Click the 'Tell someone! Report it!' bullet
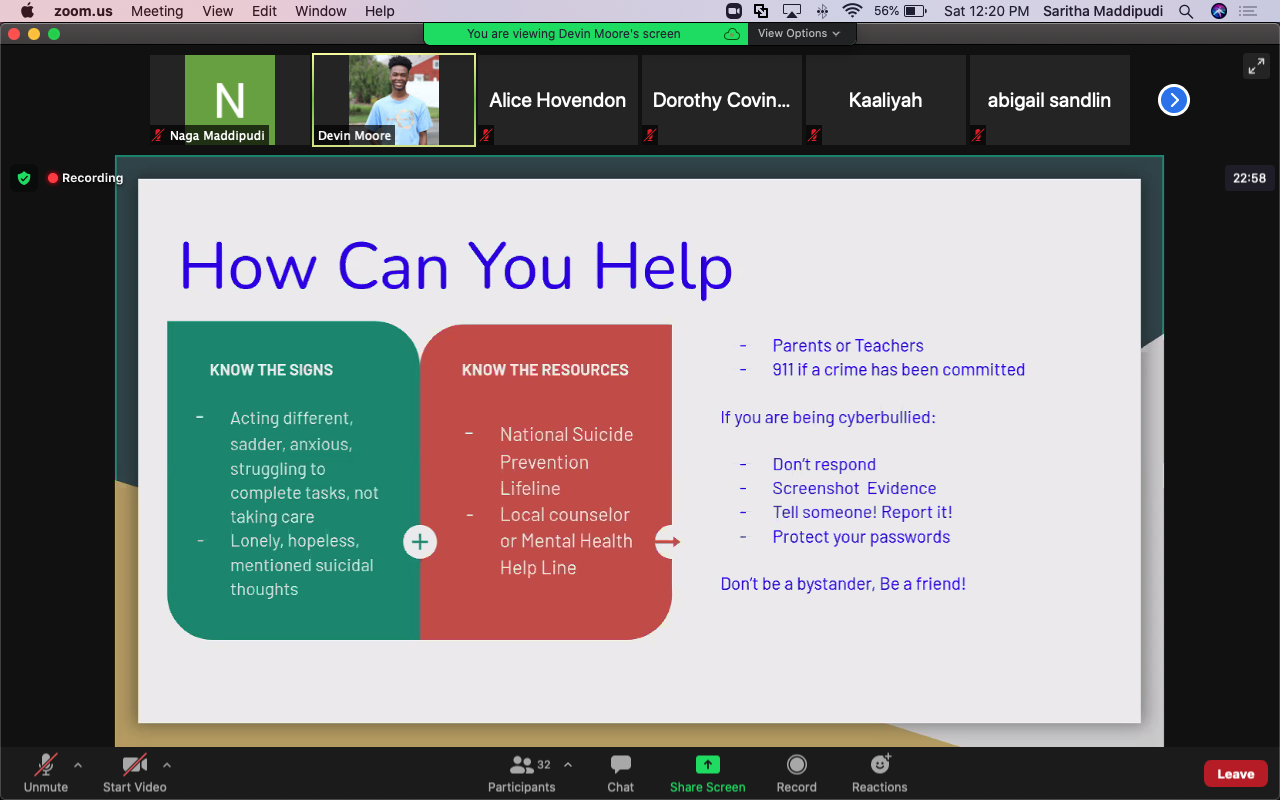Viewport: 1280px width, 800px height. click(x=862, y=512)
